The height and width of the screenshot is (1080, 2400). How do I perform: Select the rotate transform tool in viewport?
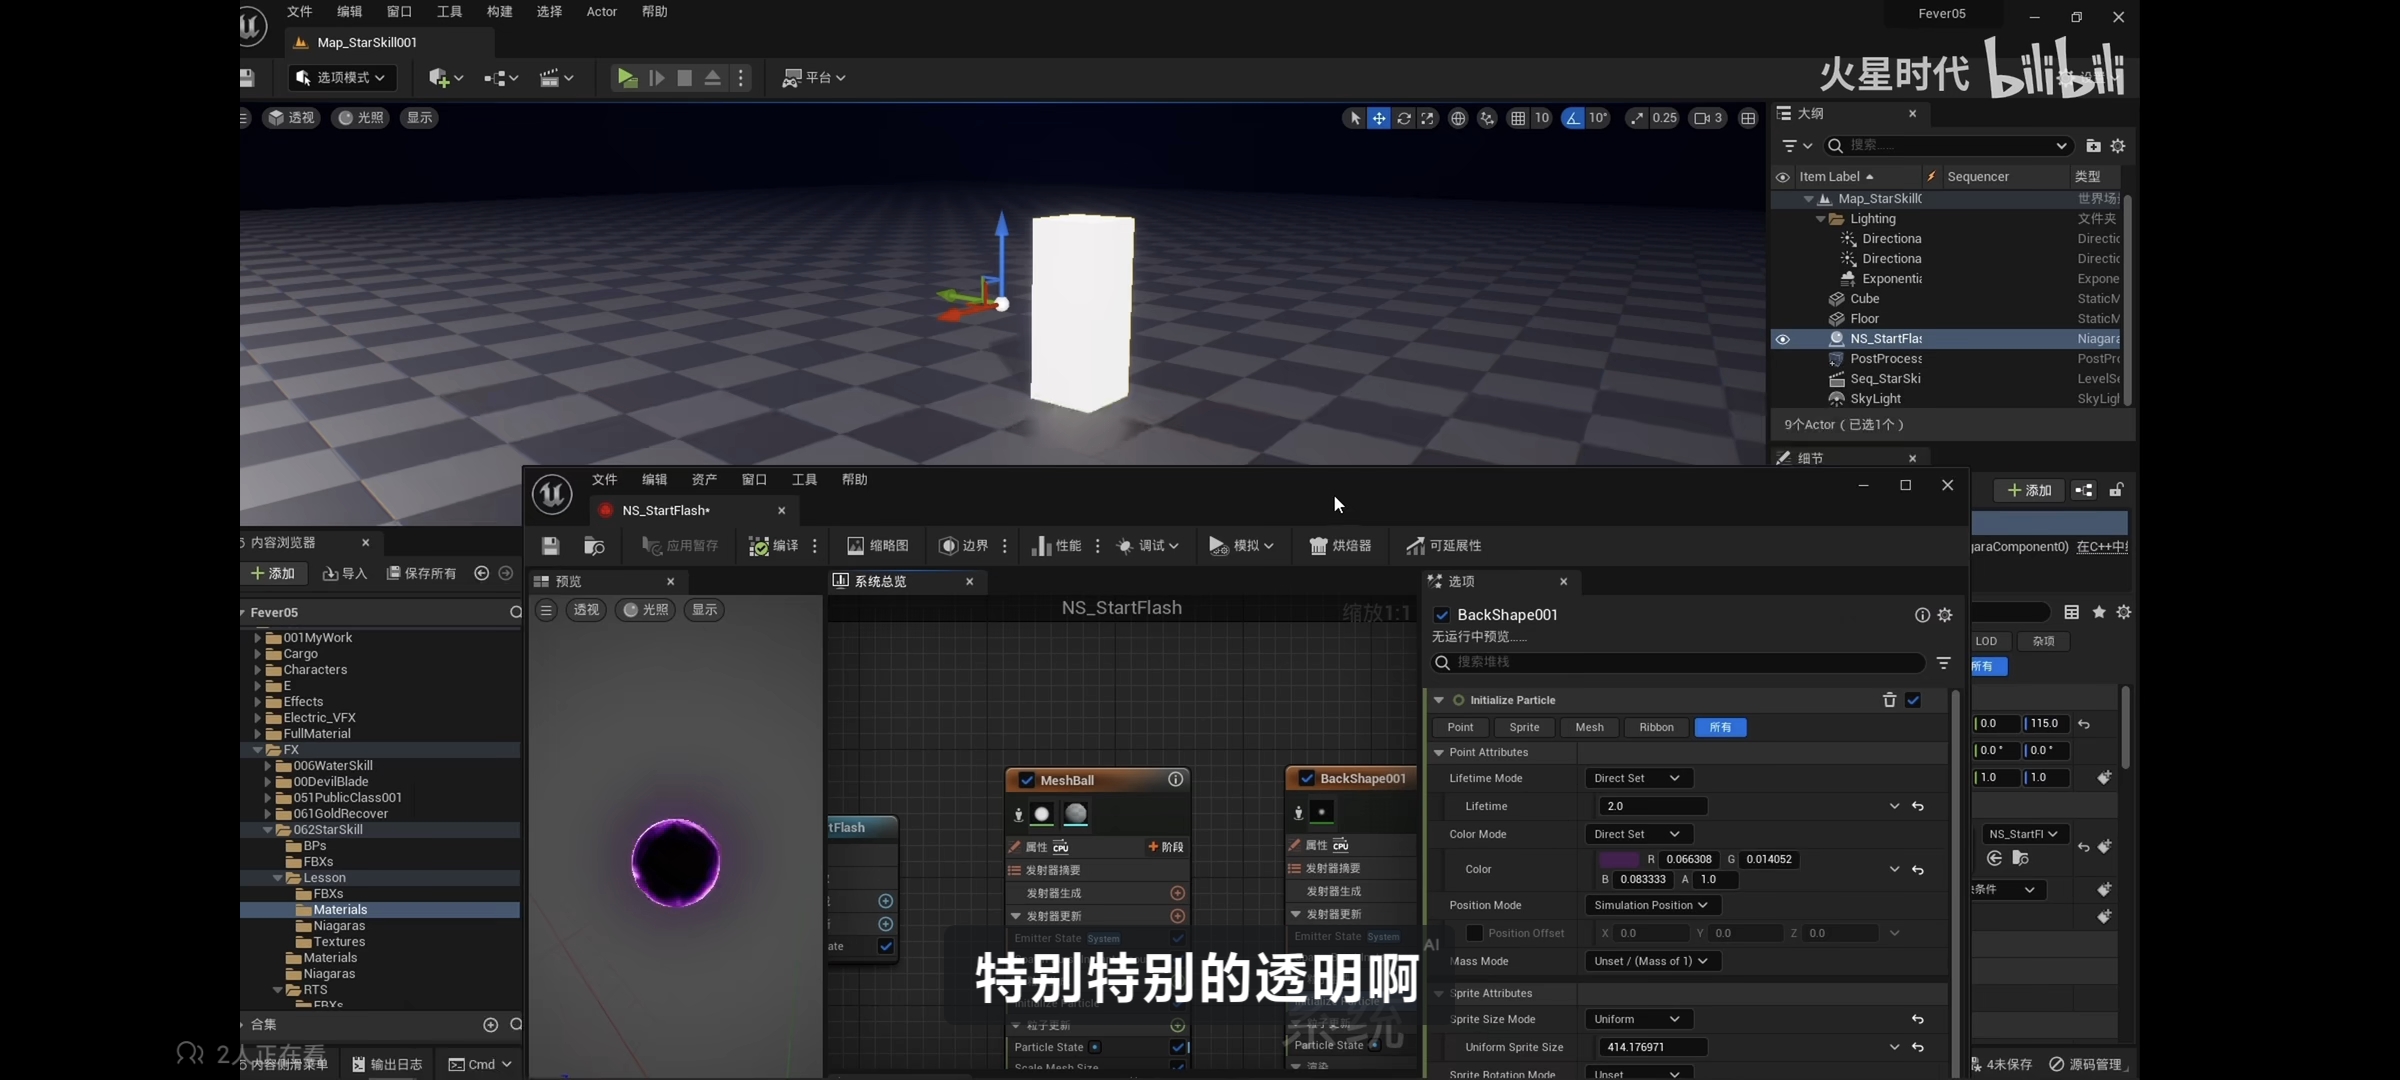click(1404, 118)
